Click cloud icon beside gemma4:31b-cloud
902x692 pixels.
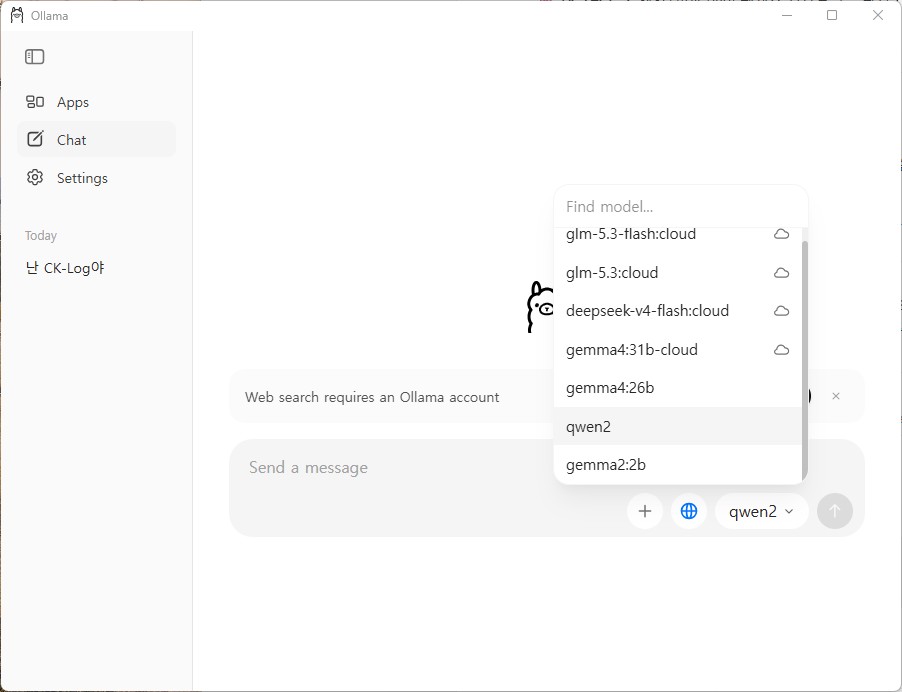coord(781,350)
